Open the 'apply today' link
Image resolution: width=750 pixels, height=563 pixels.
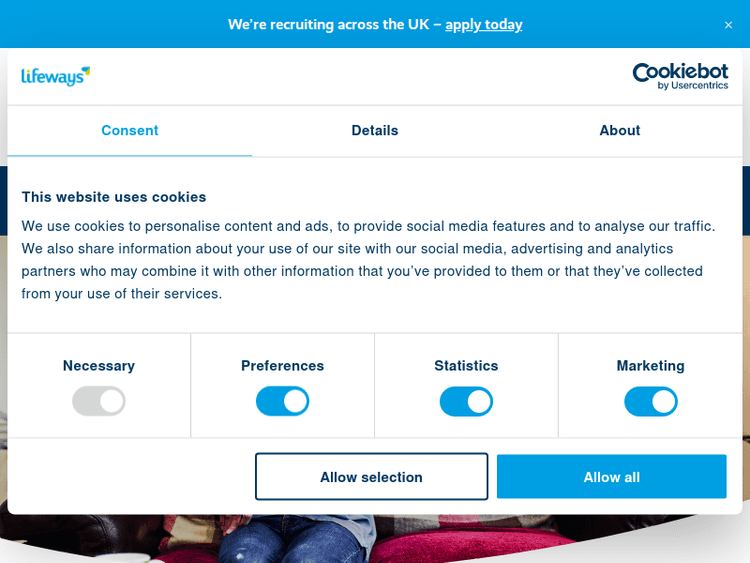[484, 24]
